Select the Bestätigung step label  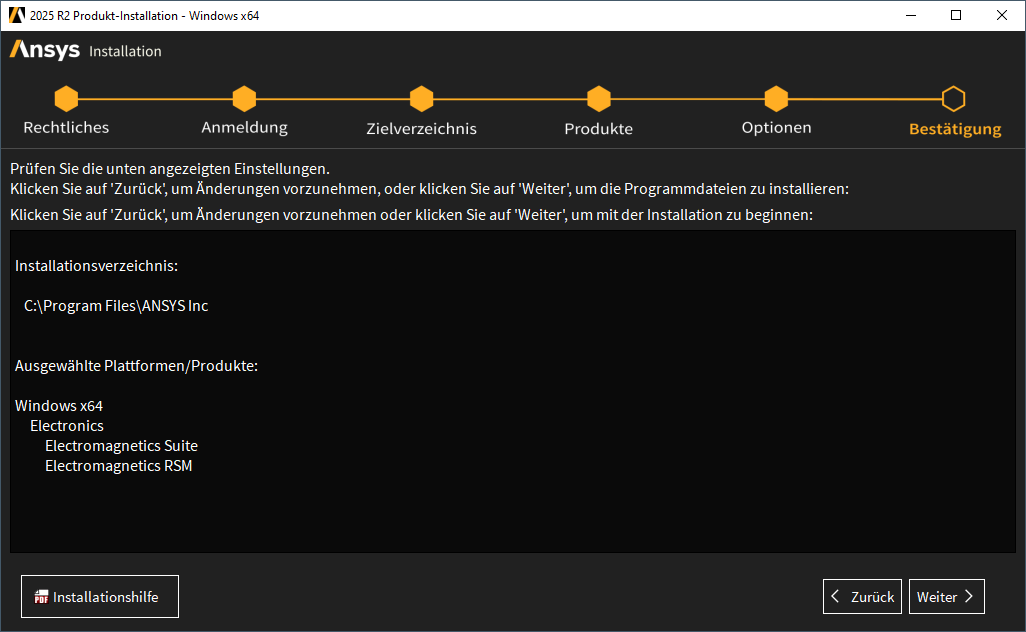955,129
